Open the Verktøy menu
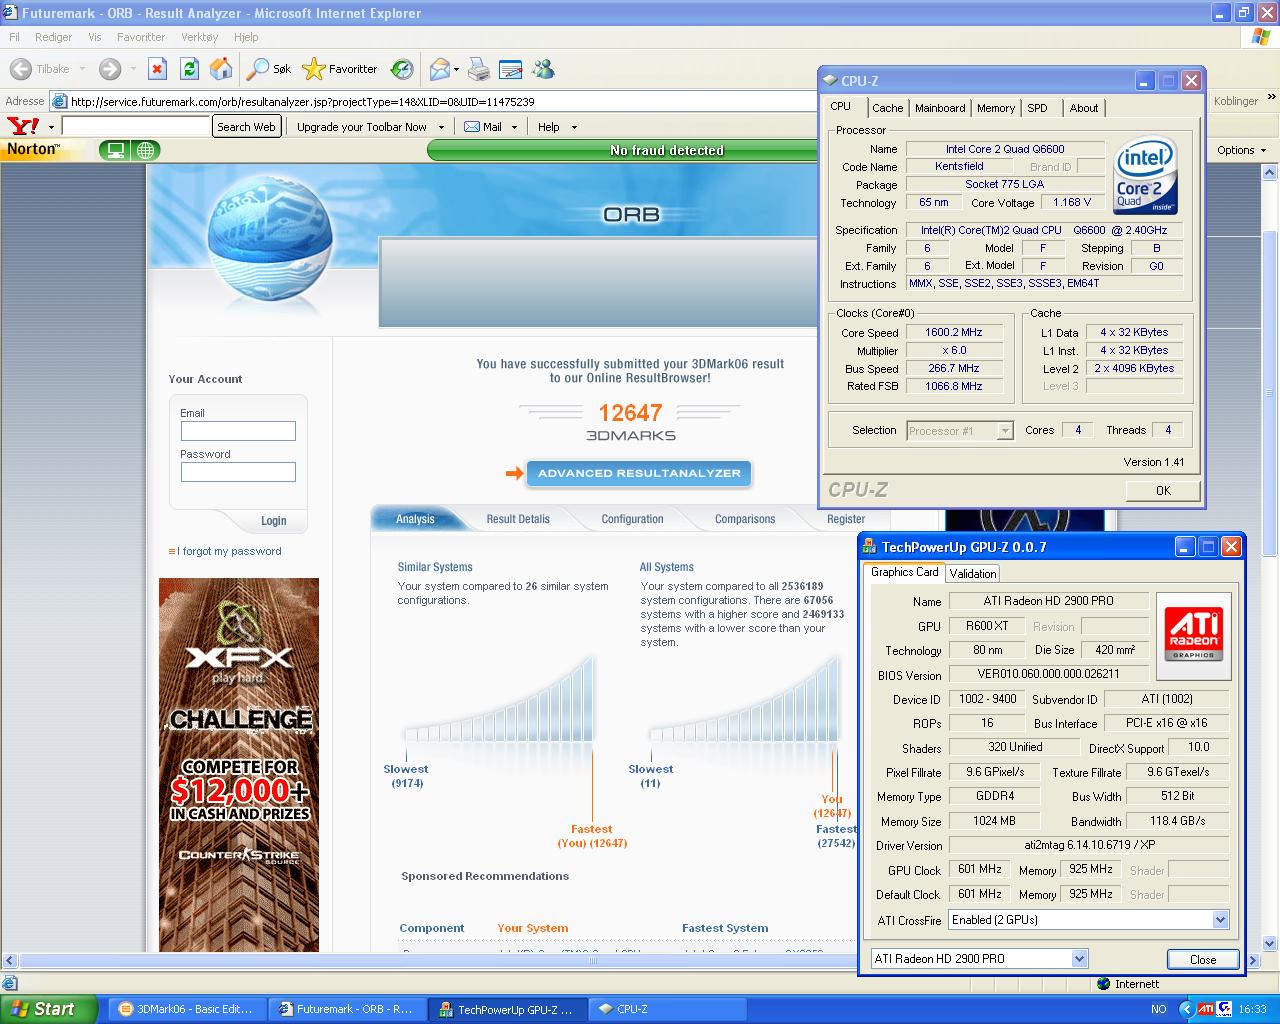The height and width of the screenshot is (1024, 1280). click(x=200, y=37)
